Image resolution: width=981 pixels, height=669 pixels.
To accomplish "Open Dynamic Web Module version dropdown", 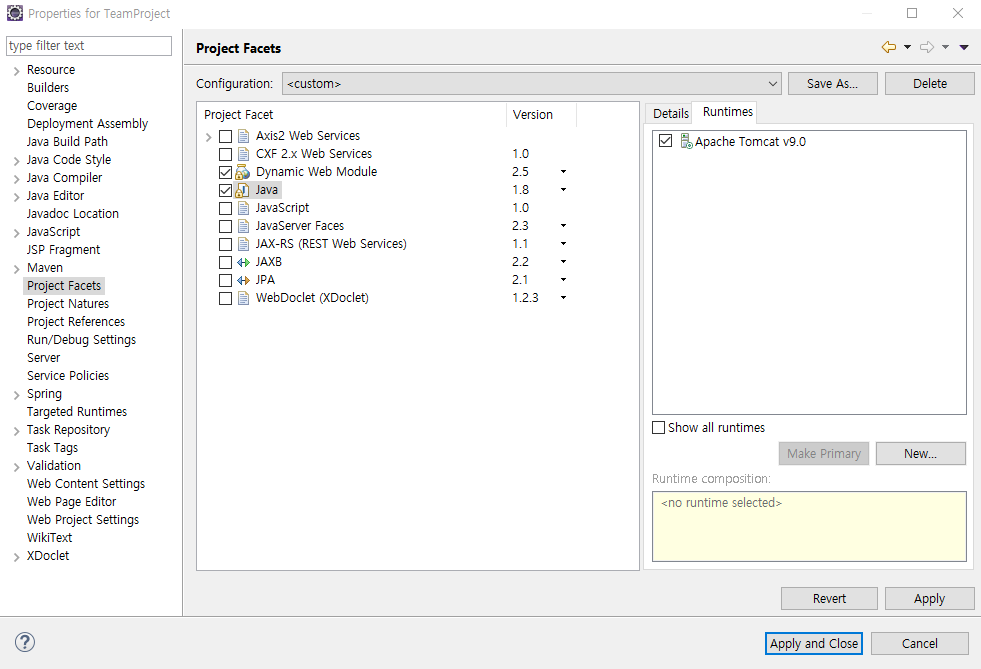I will (x=563, y=171).
